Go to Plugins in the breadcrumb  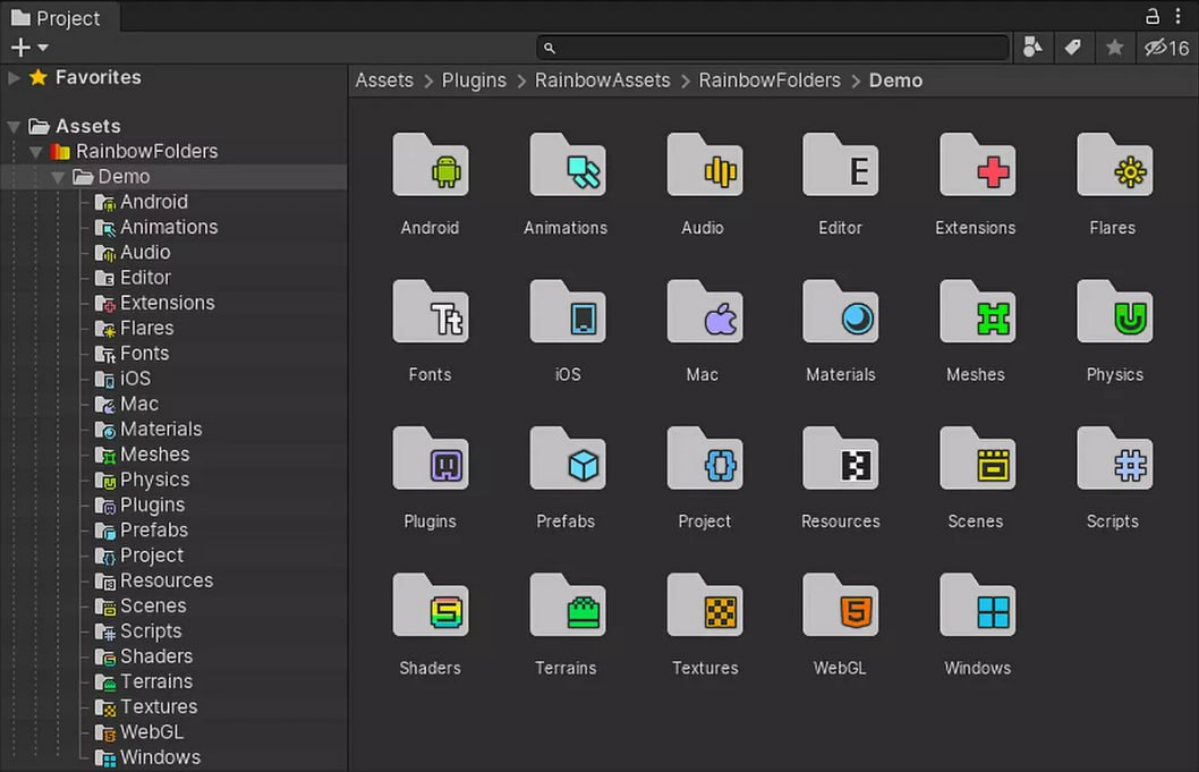click(x=474, y=80)
